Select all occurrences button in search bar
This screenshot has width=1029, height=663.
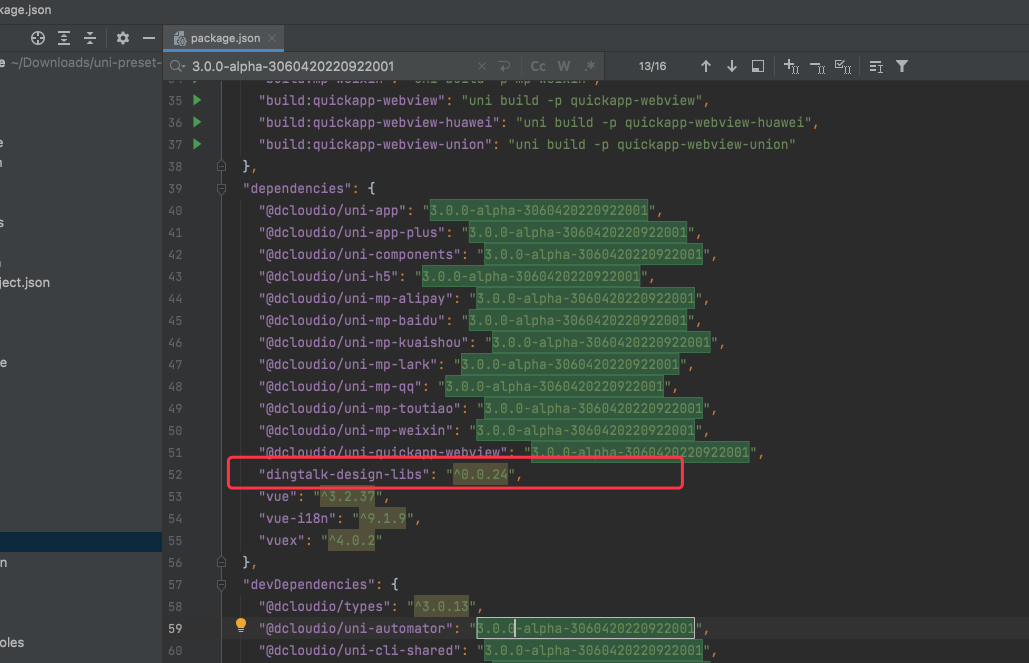point(842,66)
